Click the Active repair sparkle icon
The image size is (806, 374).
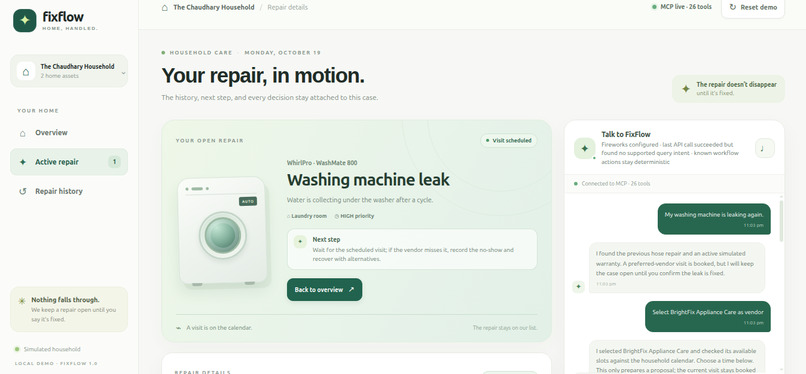(23, 162)
